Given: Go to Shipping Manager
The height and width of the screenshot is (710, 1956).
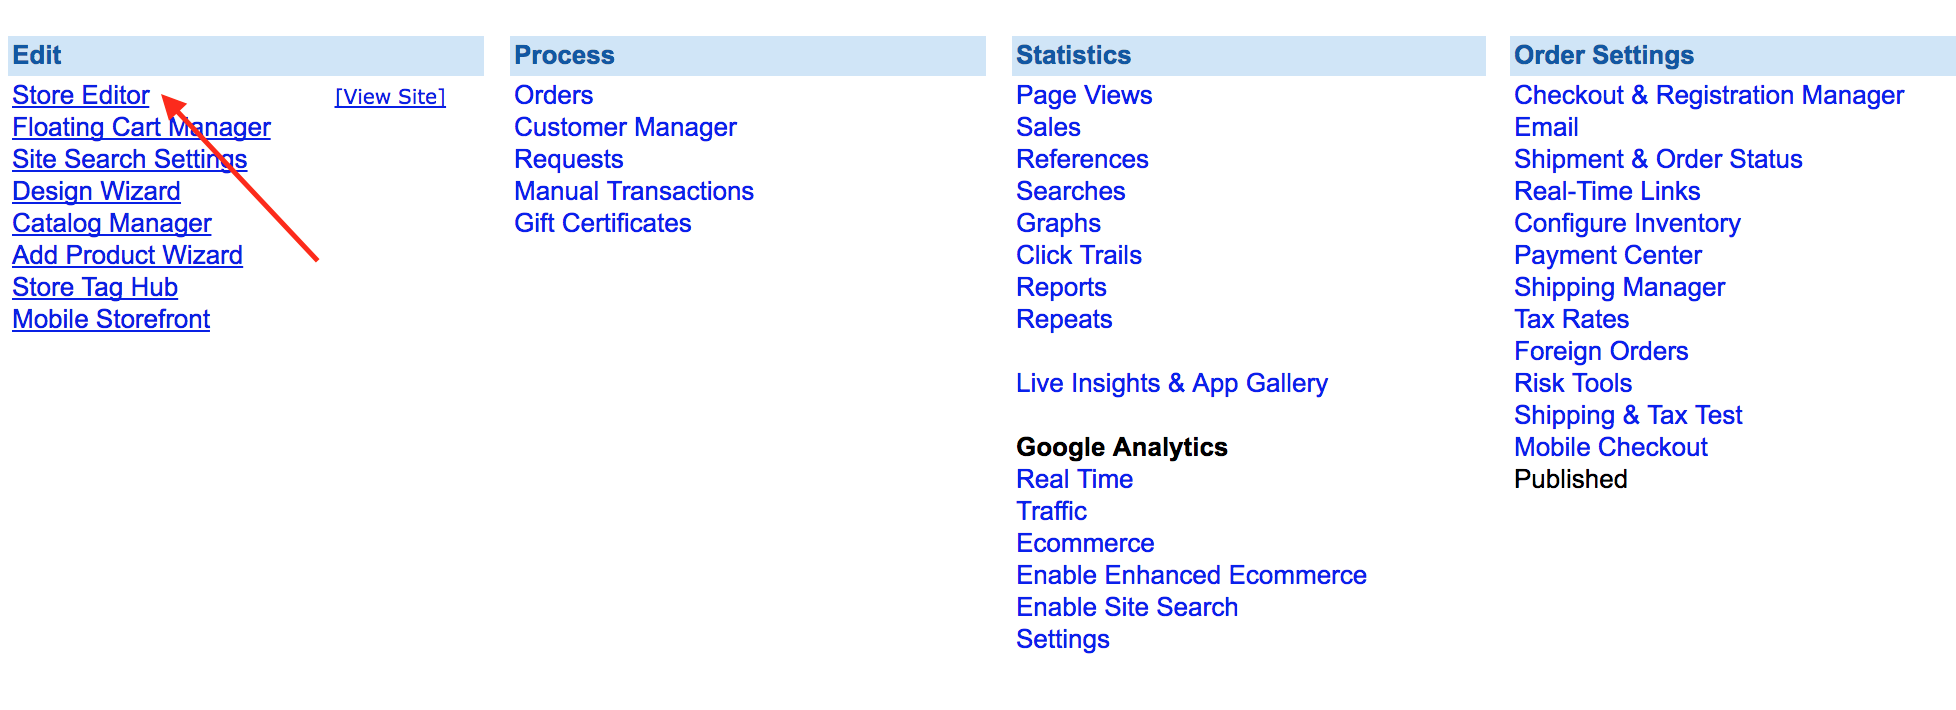Looking at the screenshot, I should (1620, 287).
